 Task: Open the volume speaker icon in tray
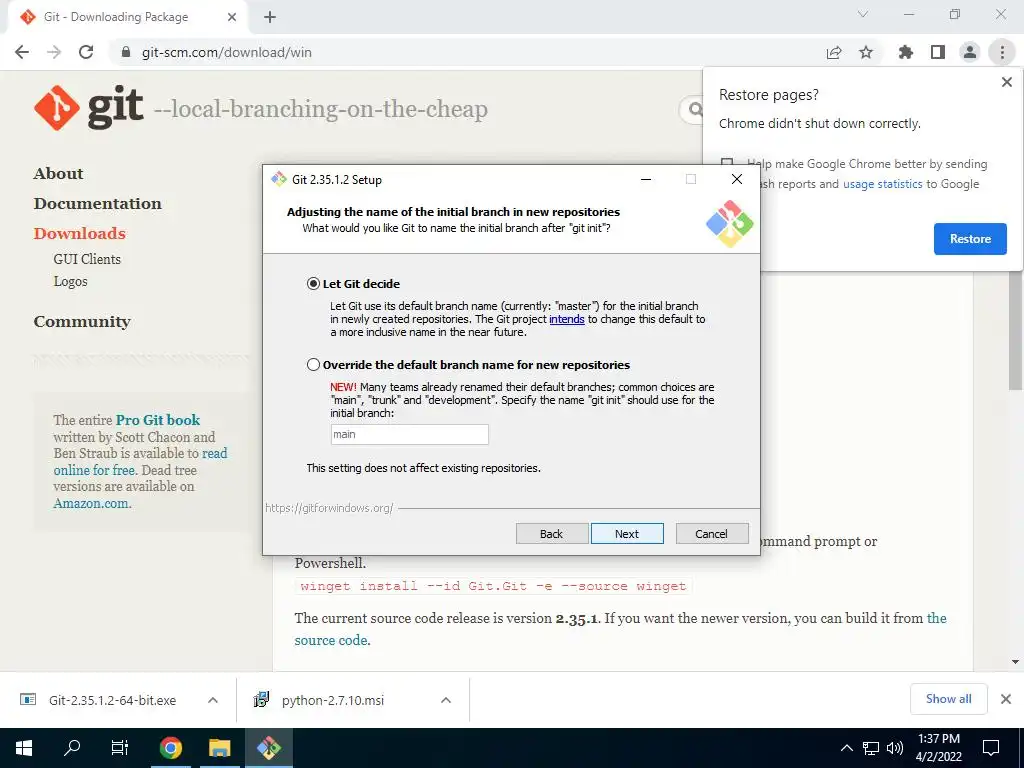(895, 748)
